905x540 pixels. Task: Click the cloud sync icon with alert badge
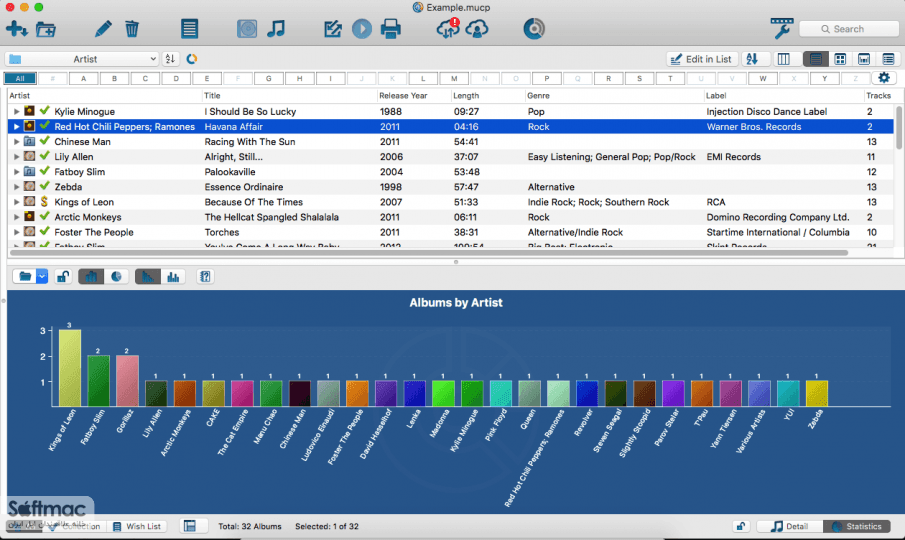[x=448, y=28]
